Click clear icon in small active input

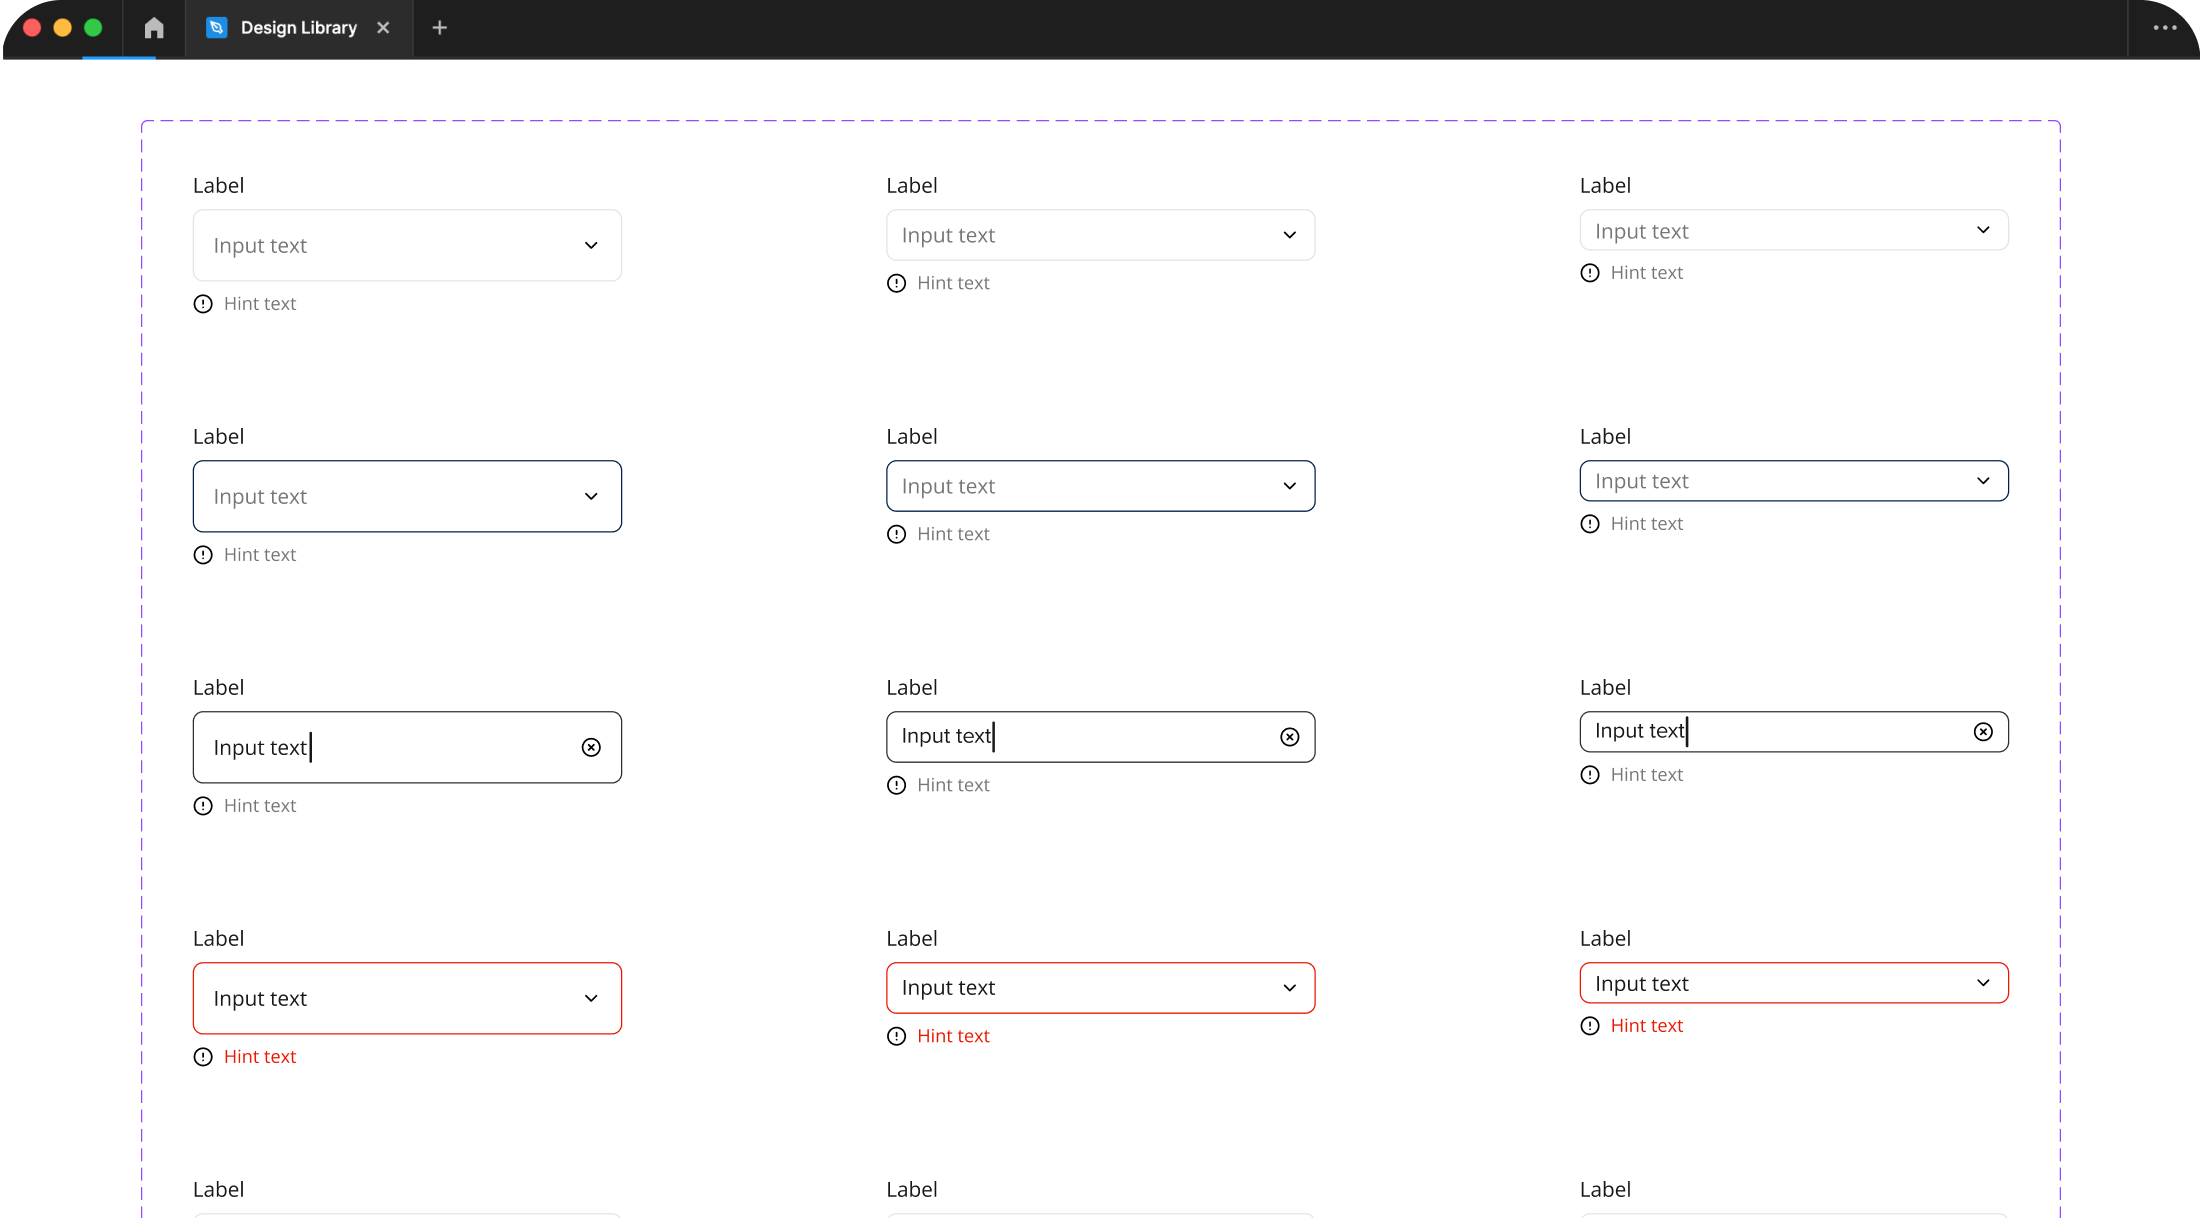(x=1983, y=732)
